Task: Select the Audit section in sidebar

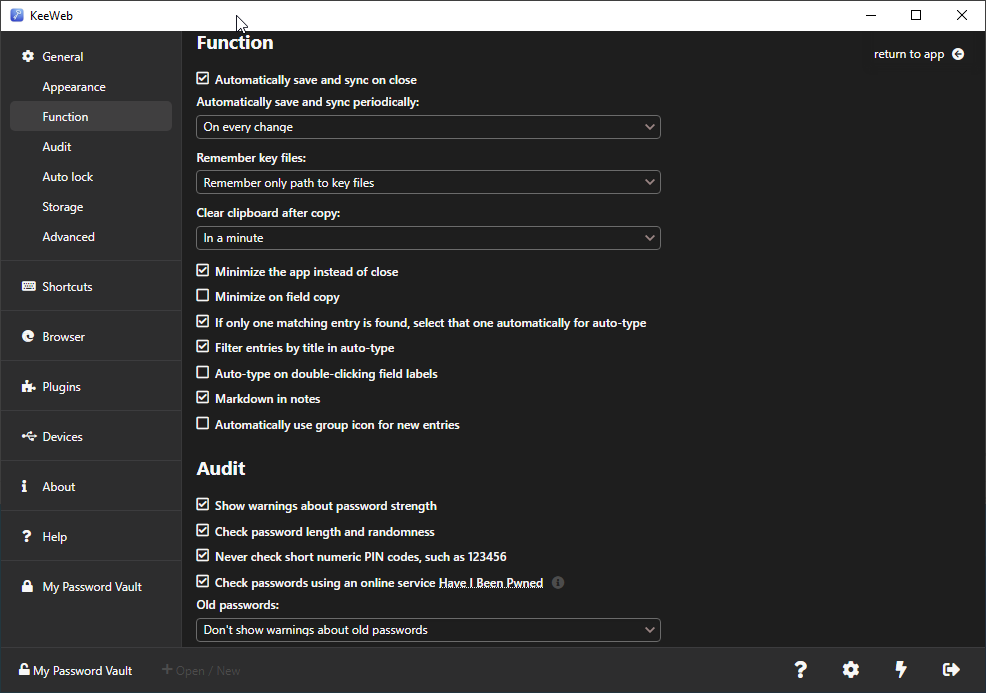Action: (x=57, y=146)
